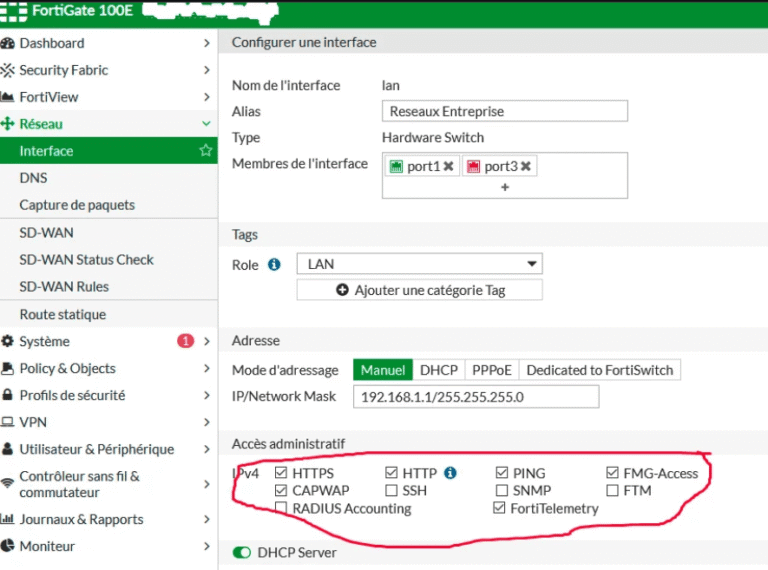Click the Policy & Objects icon
Image resolution: width=768 pixels, height=570 pixels.
coord(7,368)
